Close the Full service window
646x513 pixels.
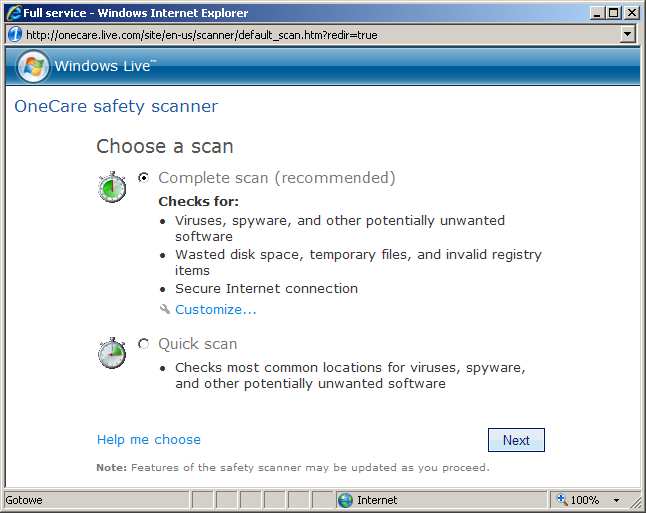(x=631, y=13)
